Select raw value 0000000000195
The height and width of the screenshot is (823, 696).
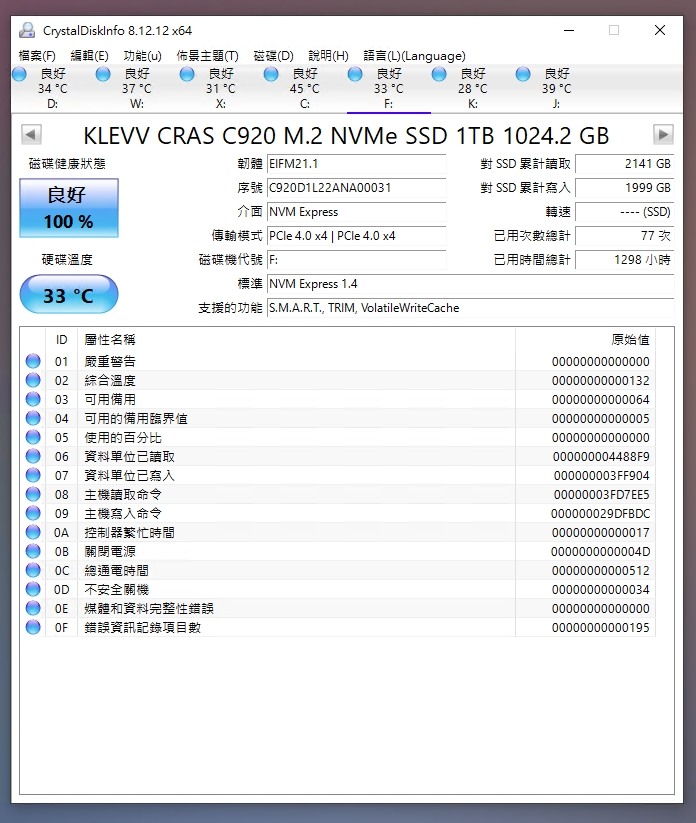tap(601, 628)
